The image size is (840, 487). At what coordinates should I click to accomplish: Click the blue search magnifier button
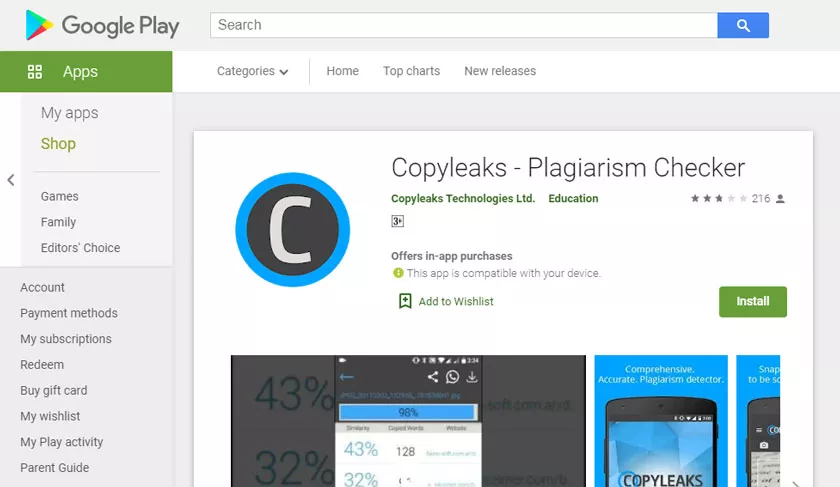coord(743,25)
